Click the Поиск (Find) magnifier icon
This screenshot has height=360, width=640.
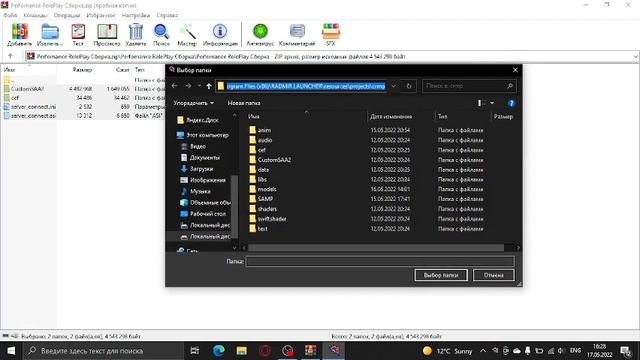(x=161, y=34)
